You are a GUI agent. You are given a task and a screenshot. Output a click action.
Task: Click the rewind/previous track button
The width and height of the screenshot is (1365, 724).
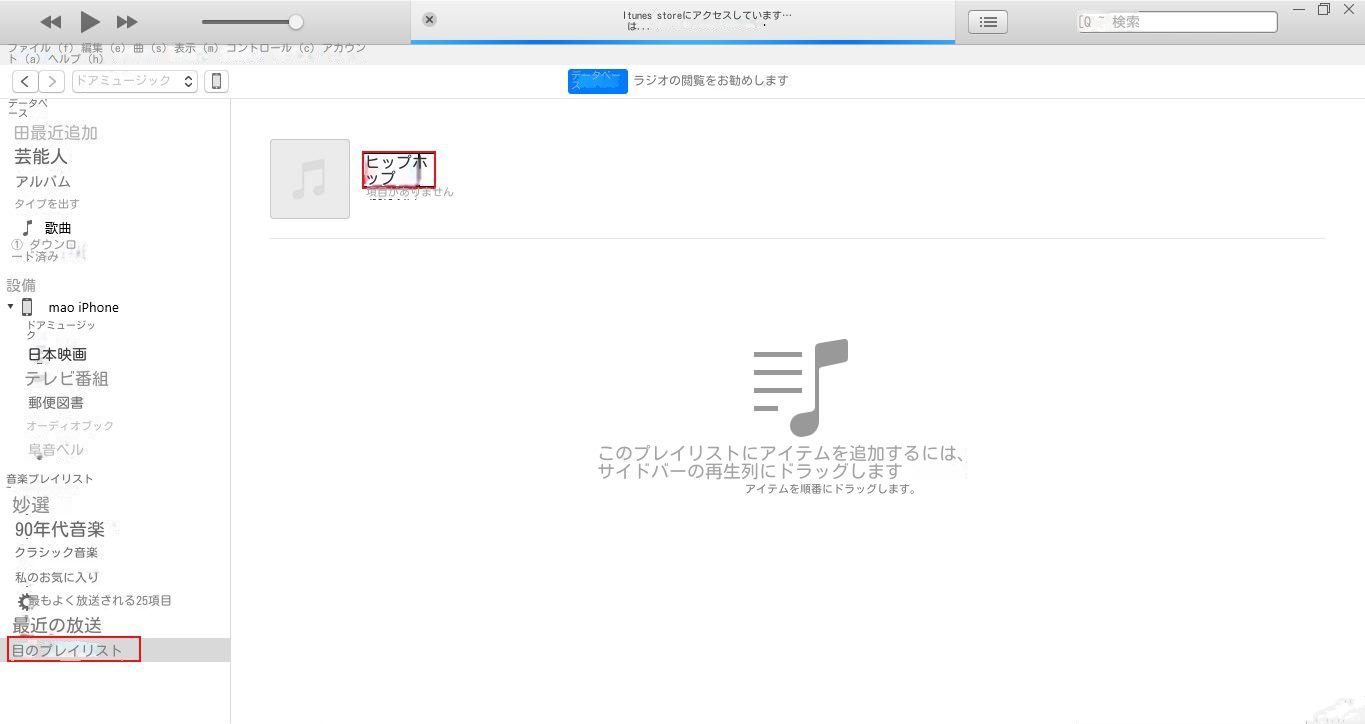coord(51,22)
